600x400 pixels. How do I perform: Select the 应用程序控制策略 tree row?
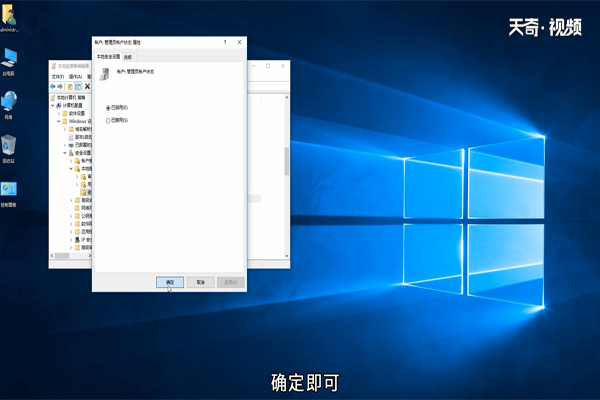point(83,232)
